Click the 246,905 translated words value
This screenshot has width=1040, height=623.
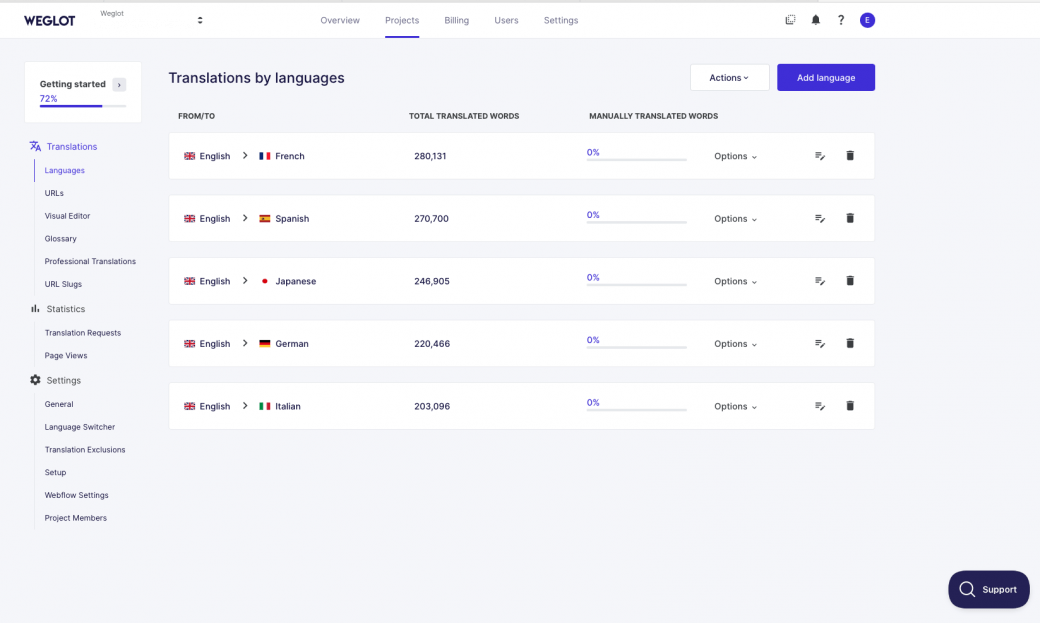tap(432, 281)
